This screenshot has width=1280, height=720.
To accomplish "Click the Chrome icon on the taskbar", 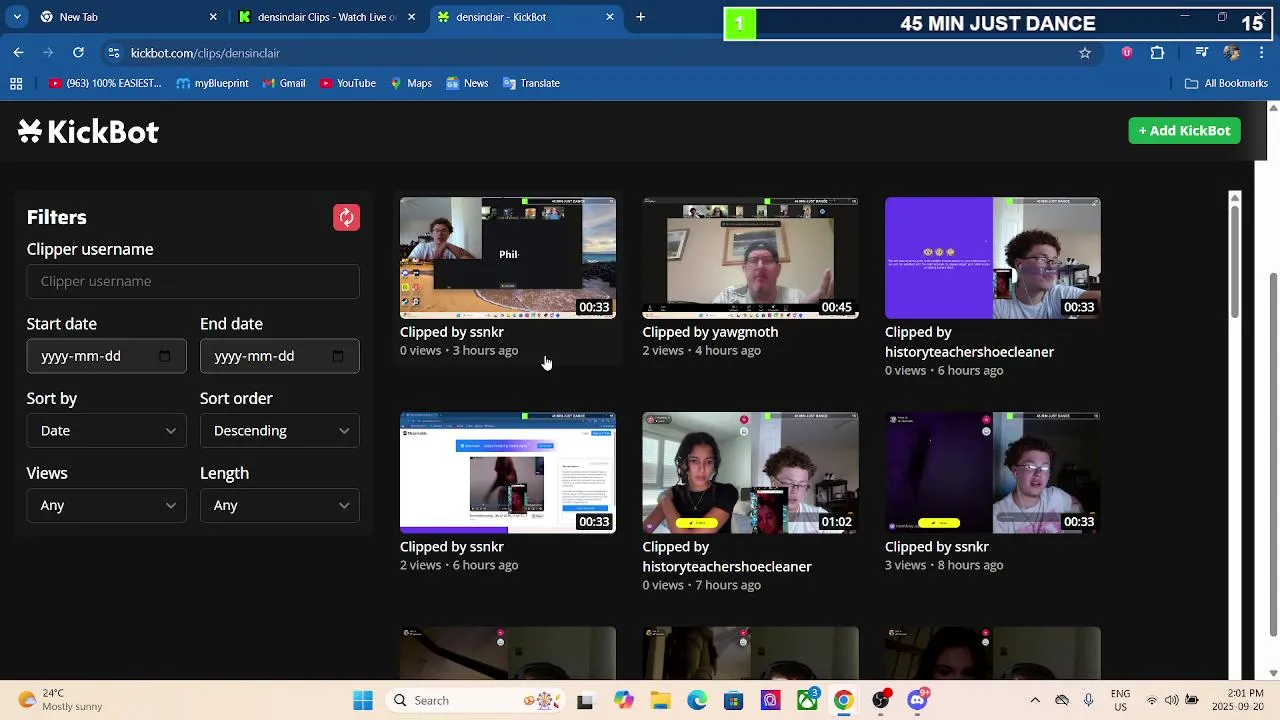I will point(844,700).
